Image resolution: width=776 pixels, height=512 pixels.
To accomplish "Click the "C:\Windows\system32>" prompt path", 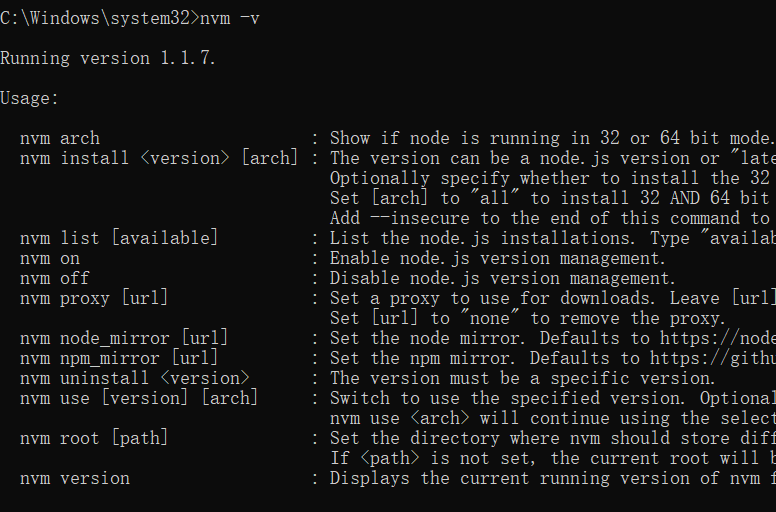I will (100, 18).
